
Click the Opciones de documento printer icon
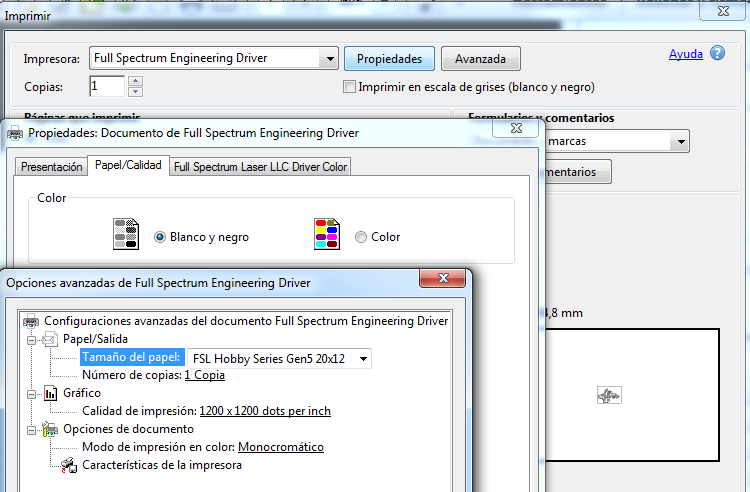[x=50, y=429]
